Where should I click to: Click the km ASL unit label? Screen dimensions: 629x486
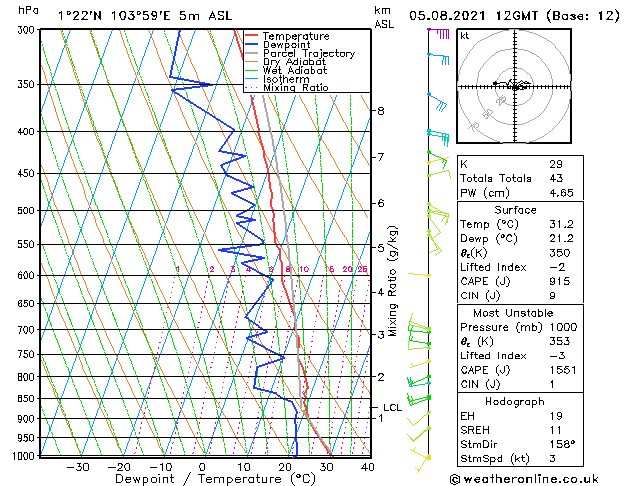point(384,17)
